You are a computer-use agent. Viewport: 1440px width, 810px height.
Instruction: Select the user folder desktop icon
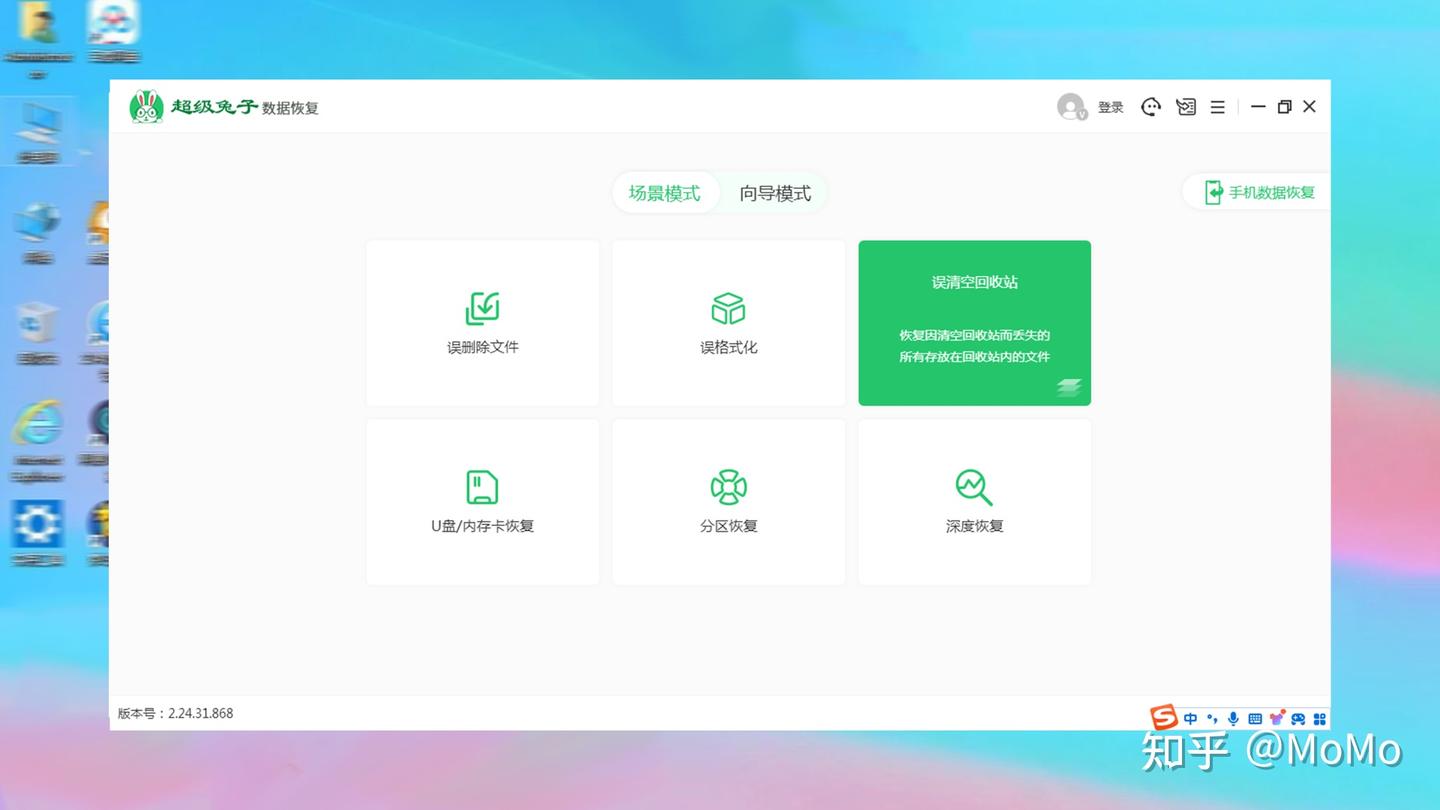coord(37,40)
